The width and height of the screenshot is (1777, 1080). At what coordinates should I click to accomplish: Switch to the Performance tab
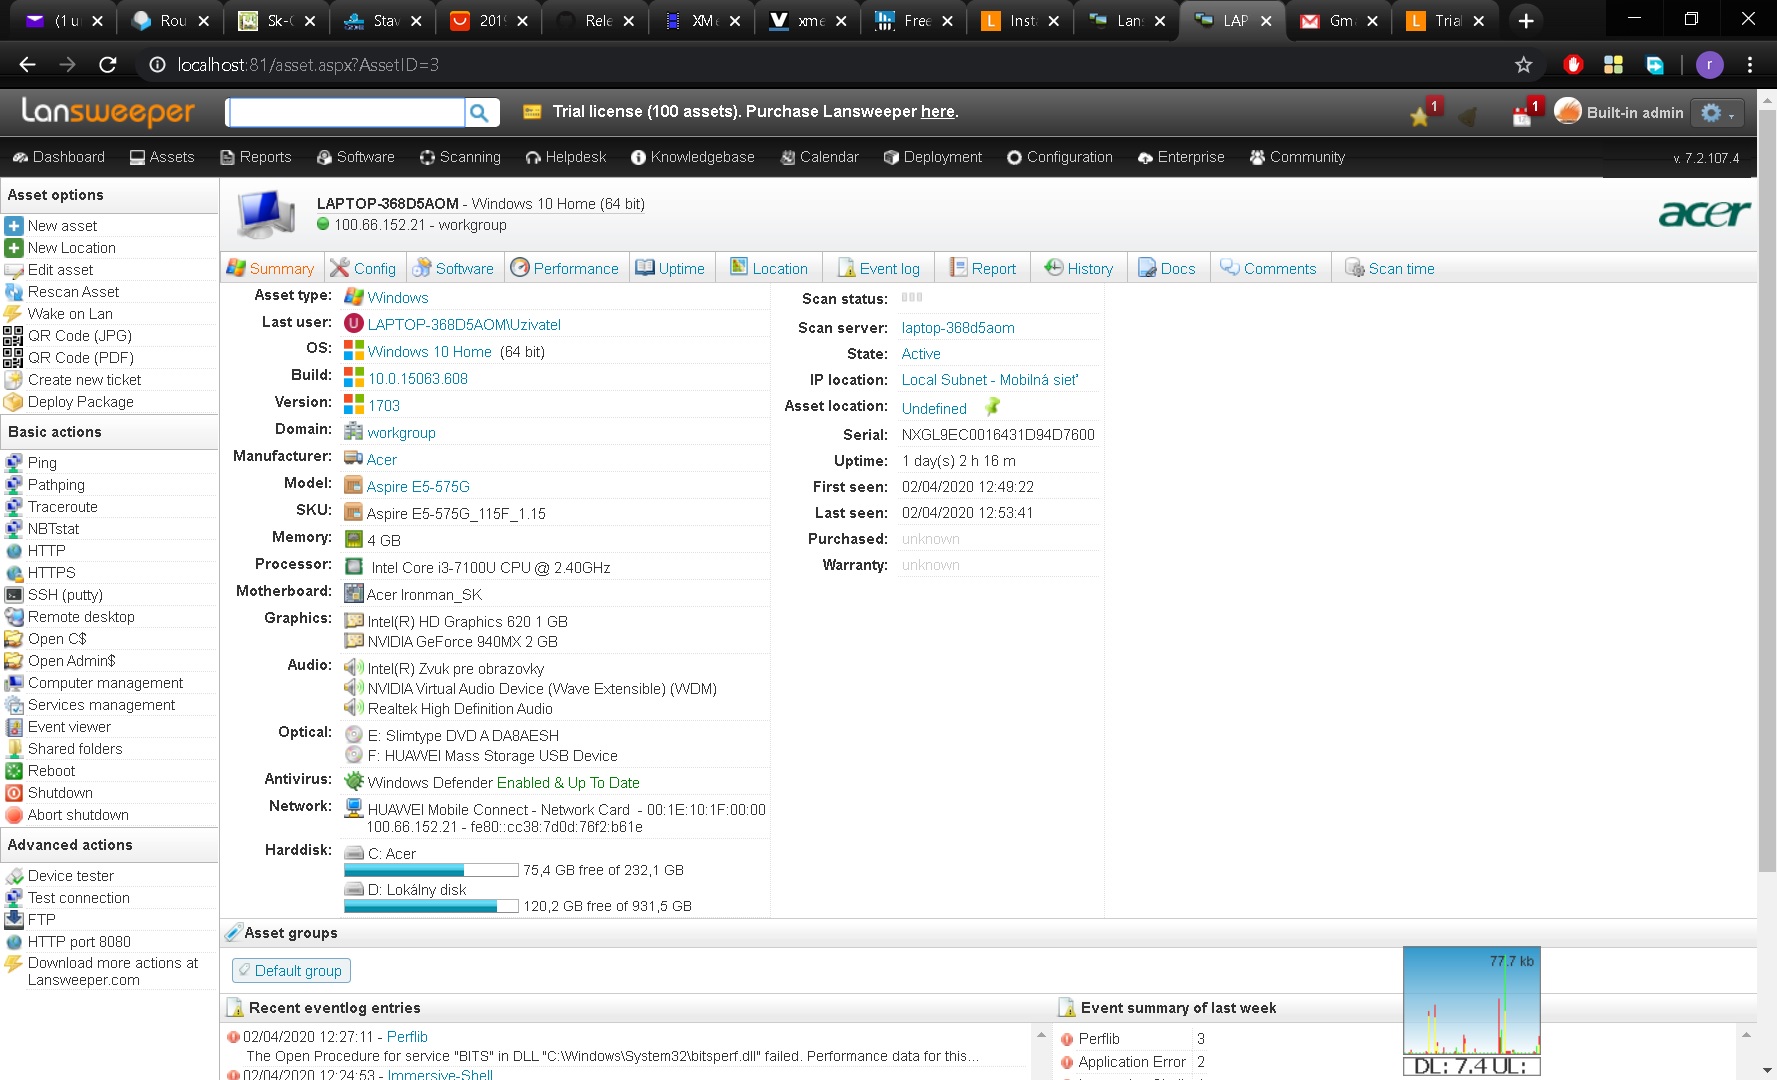coord(565,268)
